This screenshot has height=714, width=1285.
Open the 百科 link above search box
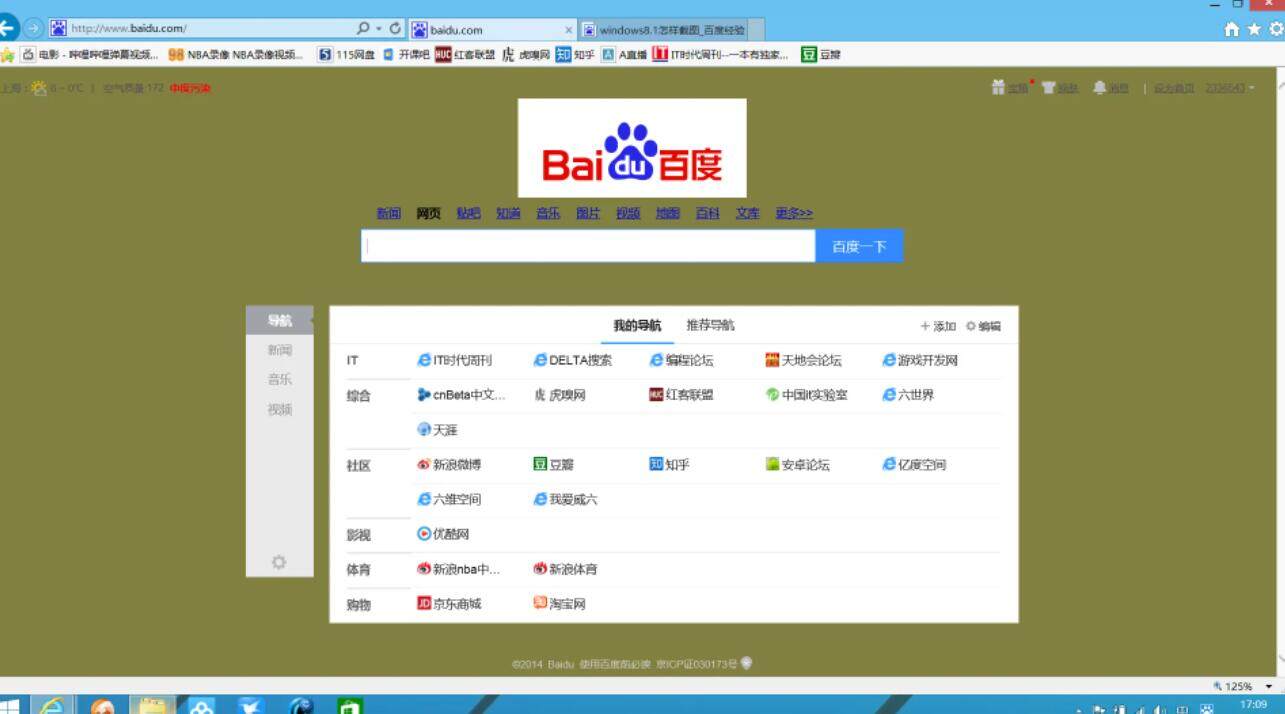(x=708, y=213)
